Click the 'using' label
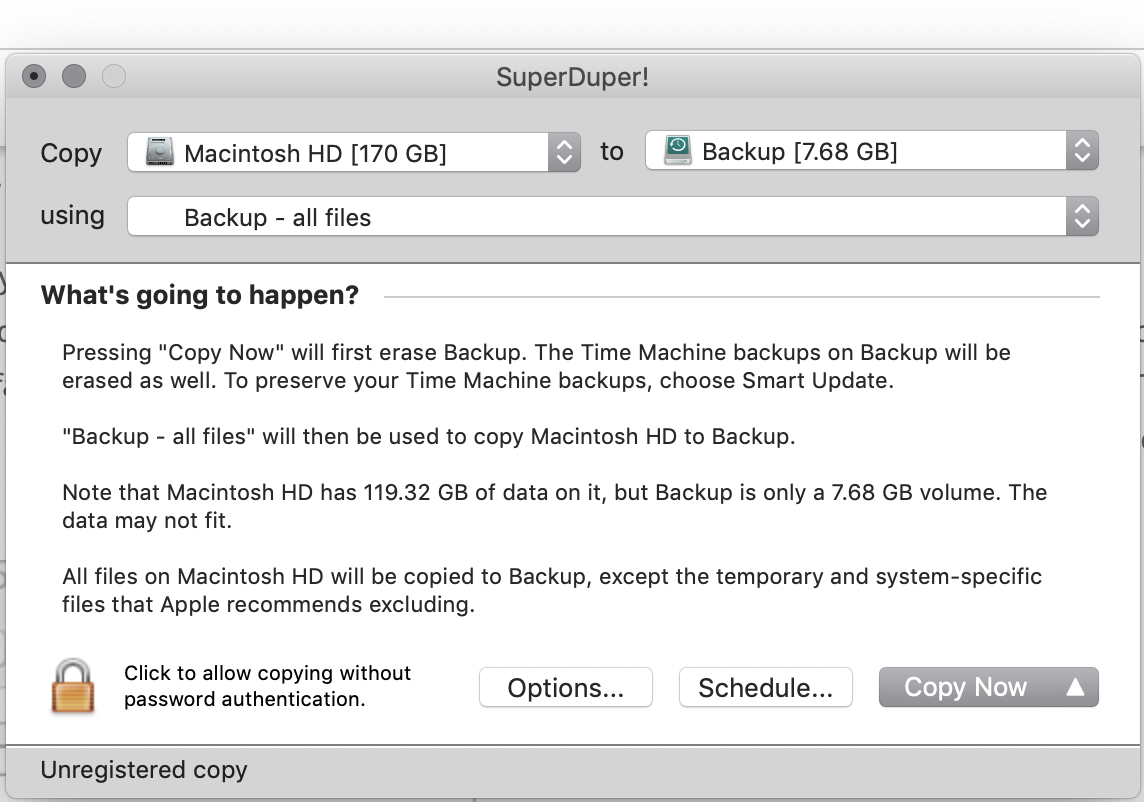 tap(72, 216)
